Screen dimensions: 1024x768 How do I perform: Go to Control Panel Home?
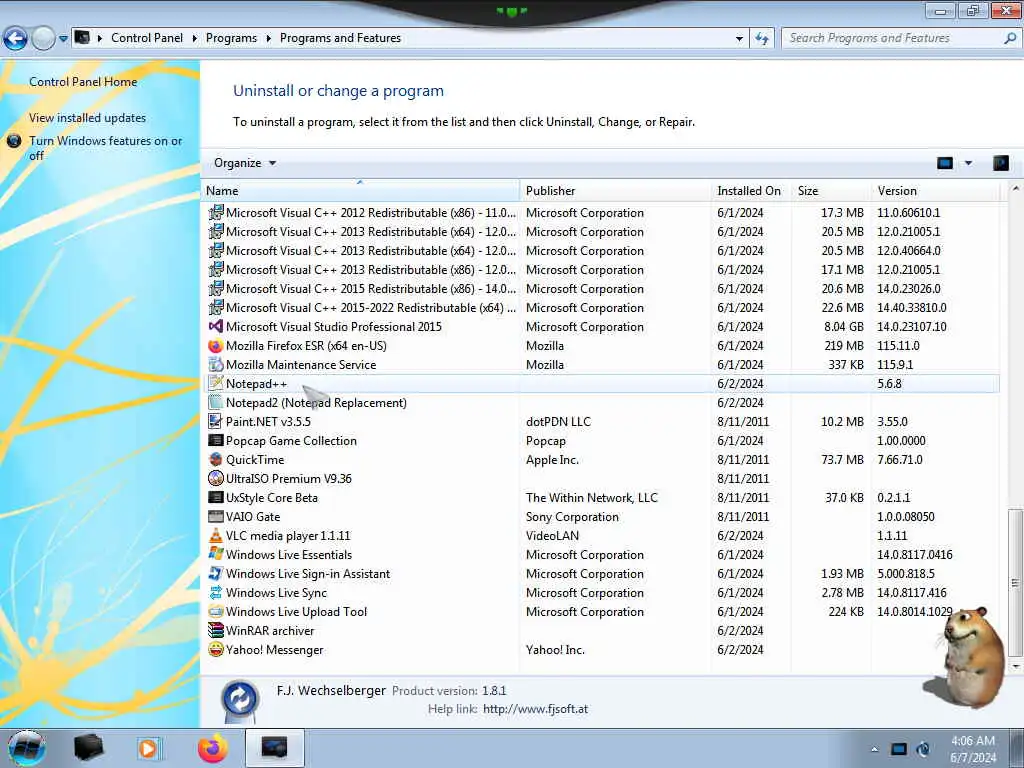point(83,82)
